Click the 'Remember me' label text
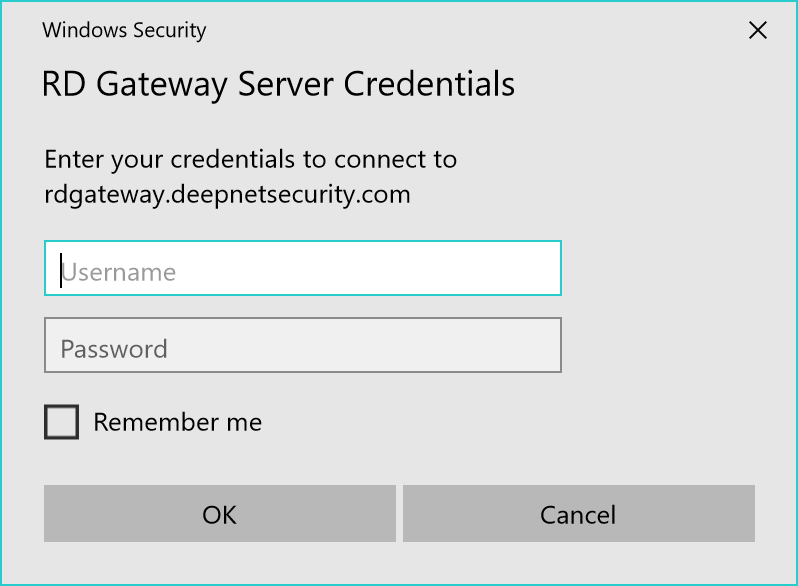The image size is (798, 586). 177,422
